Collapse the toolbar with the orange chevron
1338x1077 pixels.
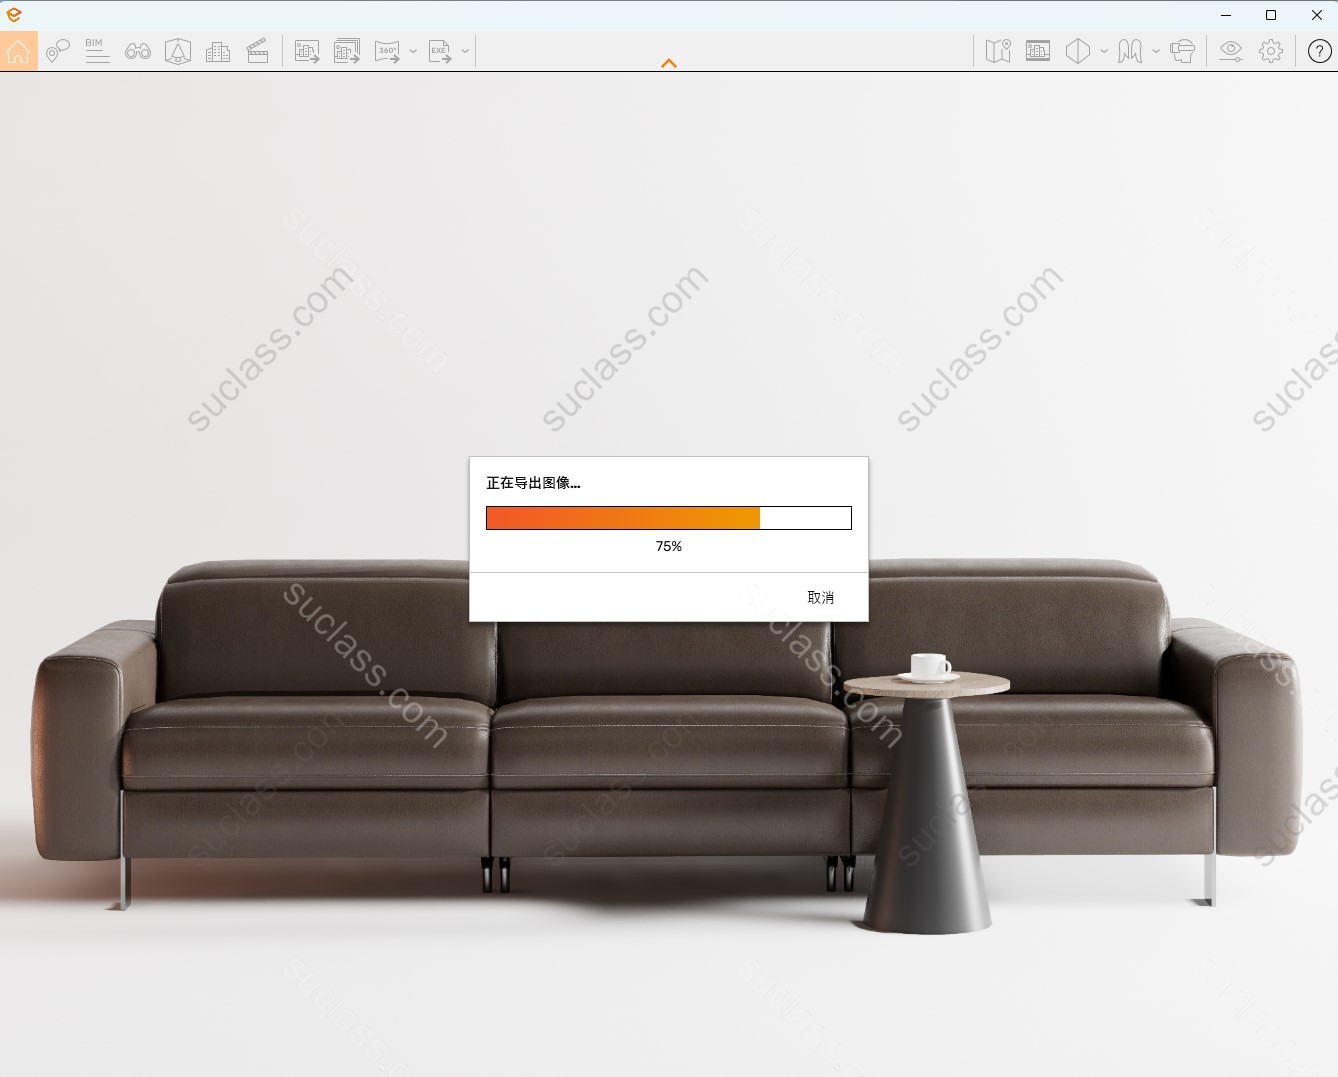coord(669,63)
